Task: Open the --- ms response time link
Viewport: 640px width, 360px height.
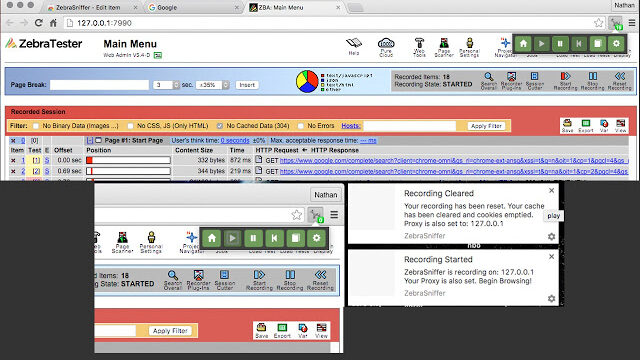Action: (x=368, y=140)
